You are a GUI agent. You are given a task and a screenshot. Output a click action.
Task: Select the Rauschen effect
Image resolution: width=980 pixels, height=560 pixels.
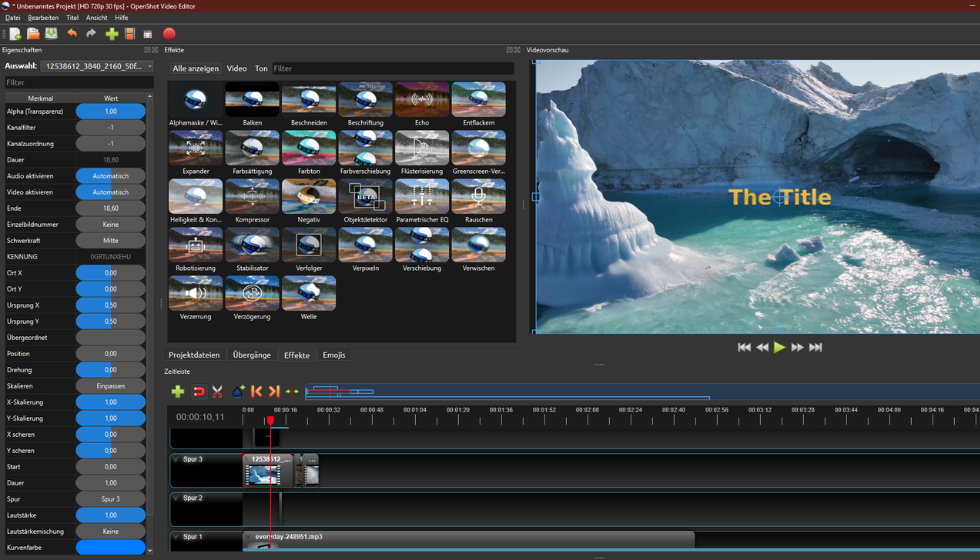tap(479, 196)
